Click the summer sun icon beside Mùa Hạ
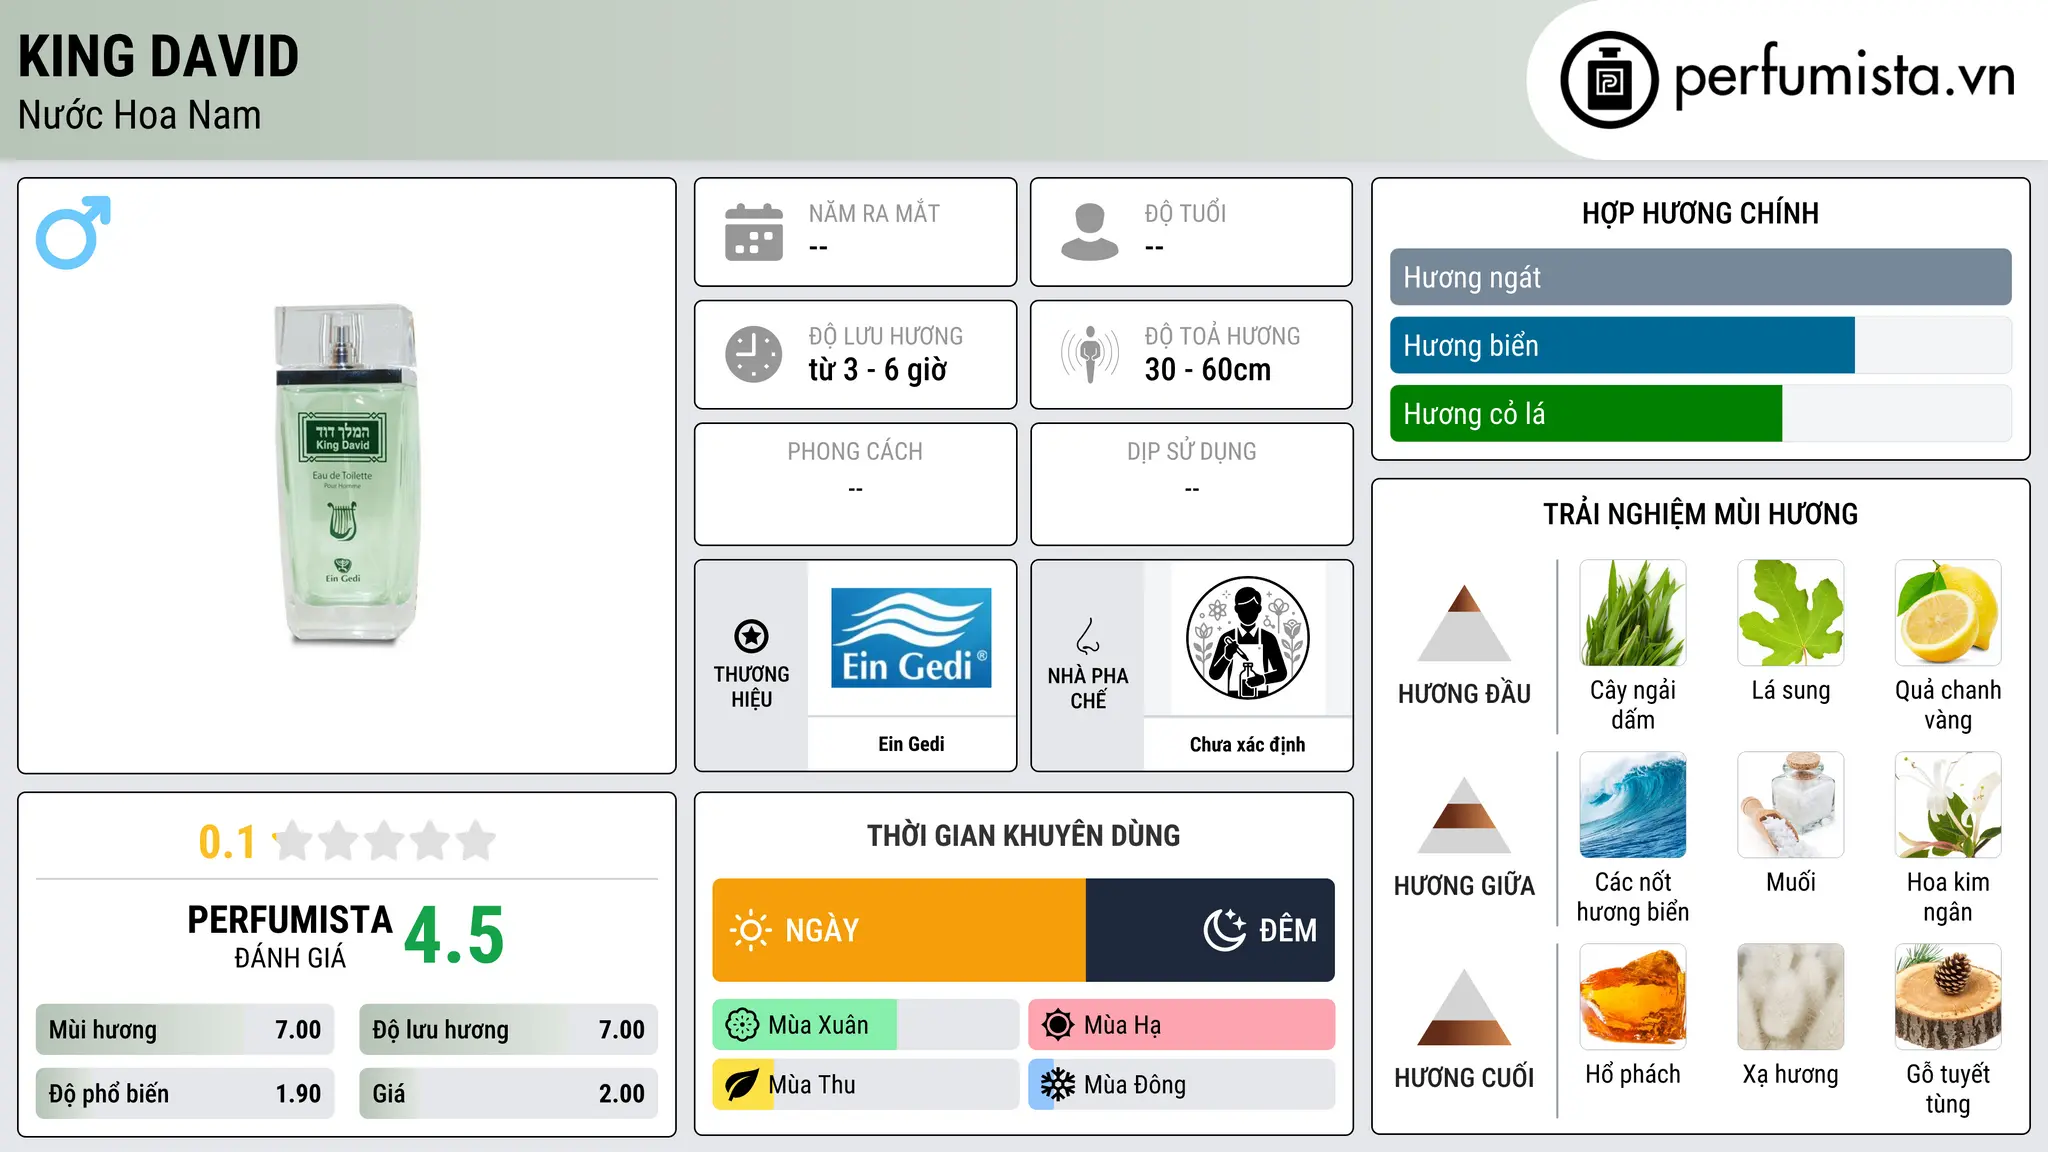The height and width of the screenshot is (1152, 2048). tap(1057, 1025)
